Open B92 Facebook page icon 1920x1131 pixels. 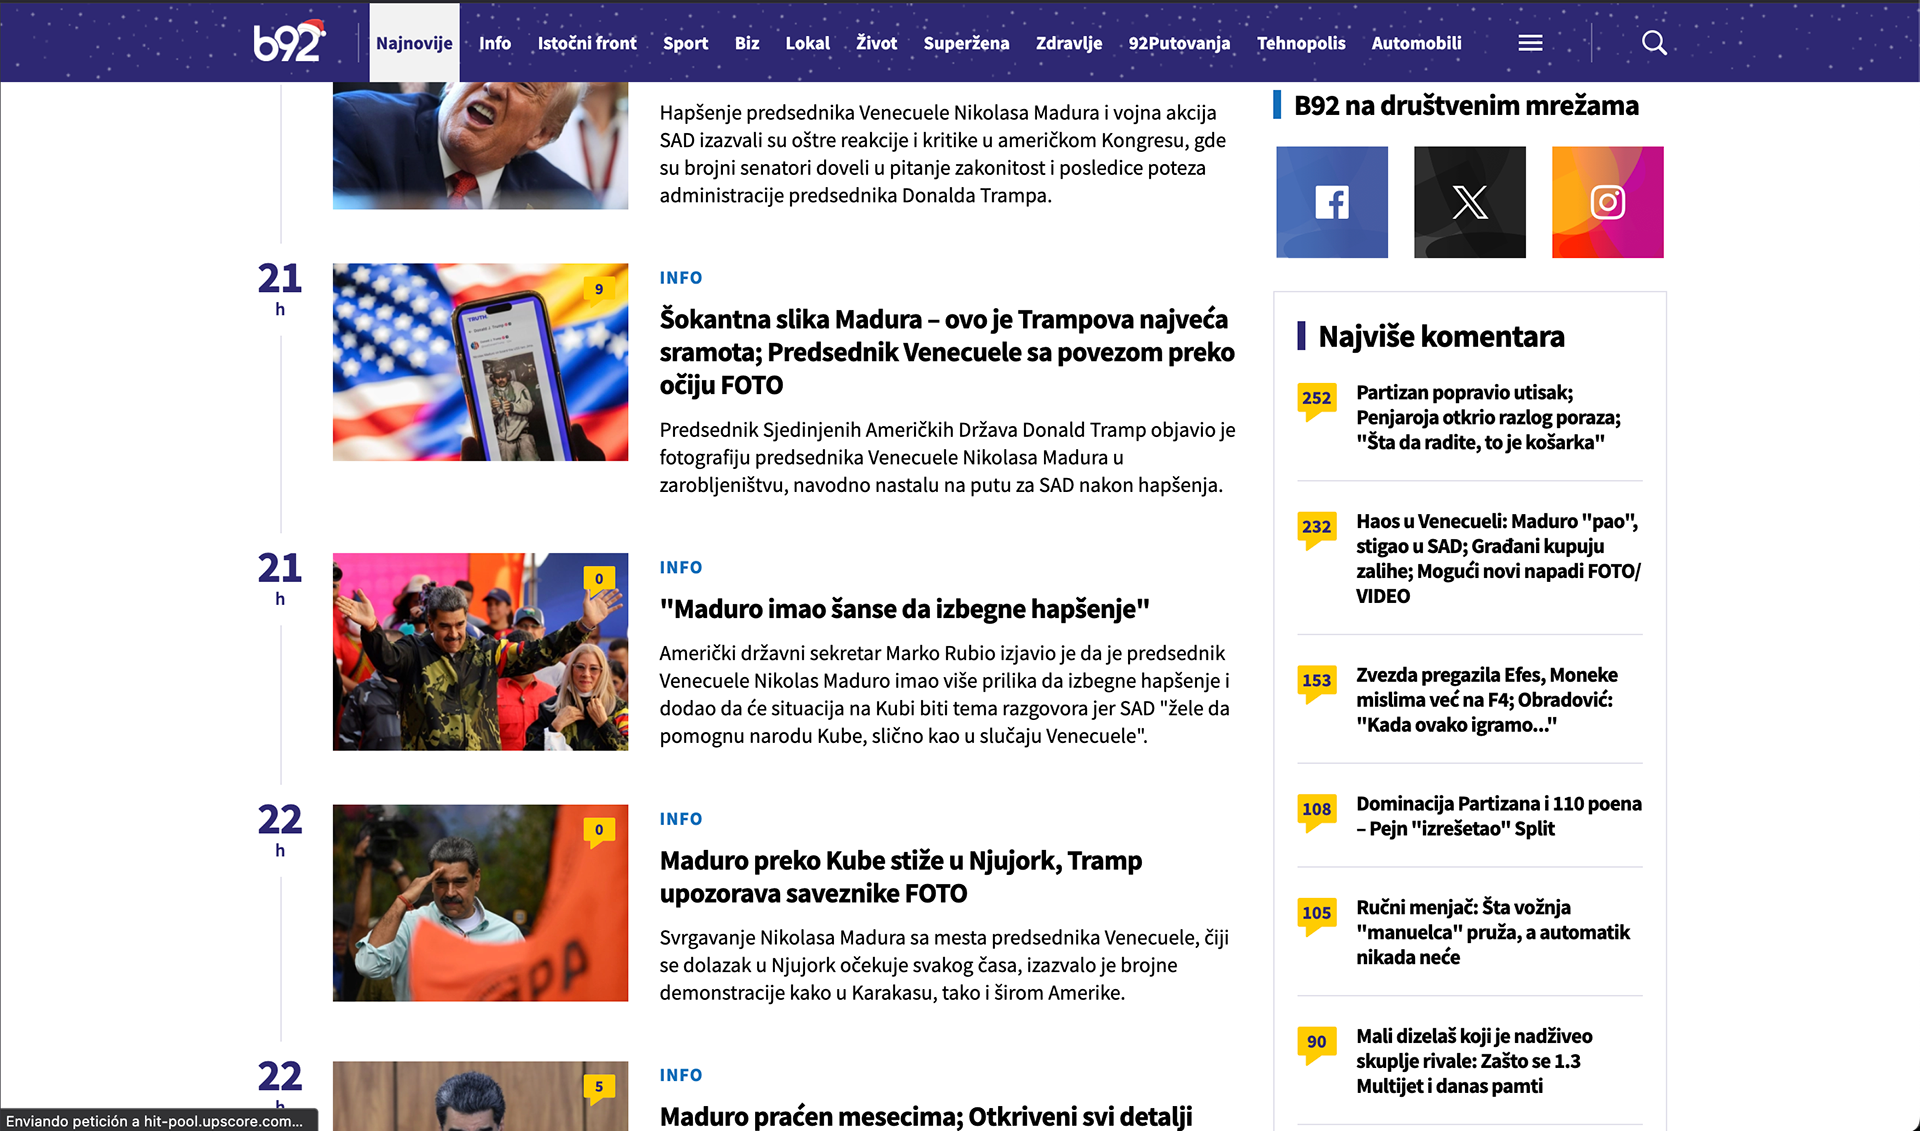(1332, 202)
